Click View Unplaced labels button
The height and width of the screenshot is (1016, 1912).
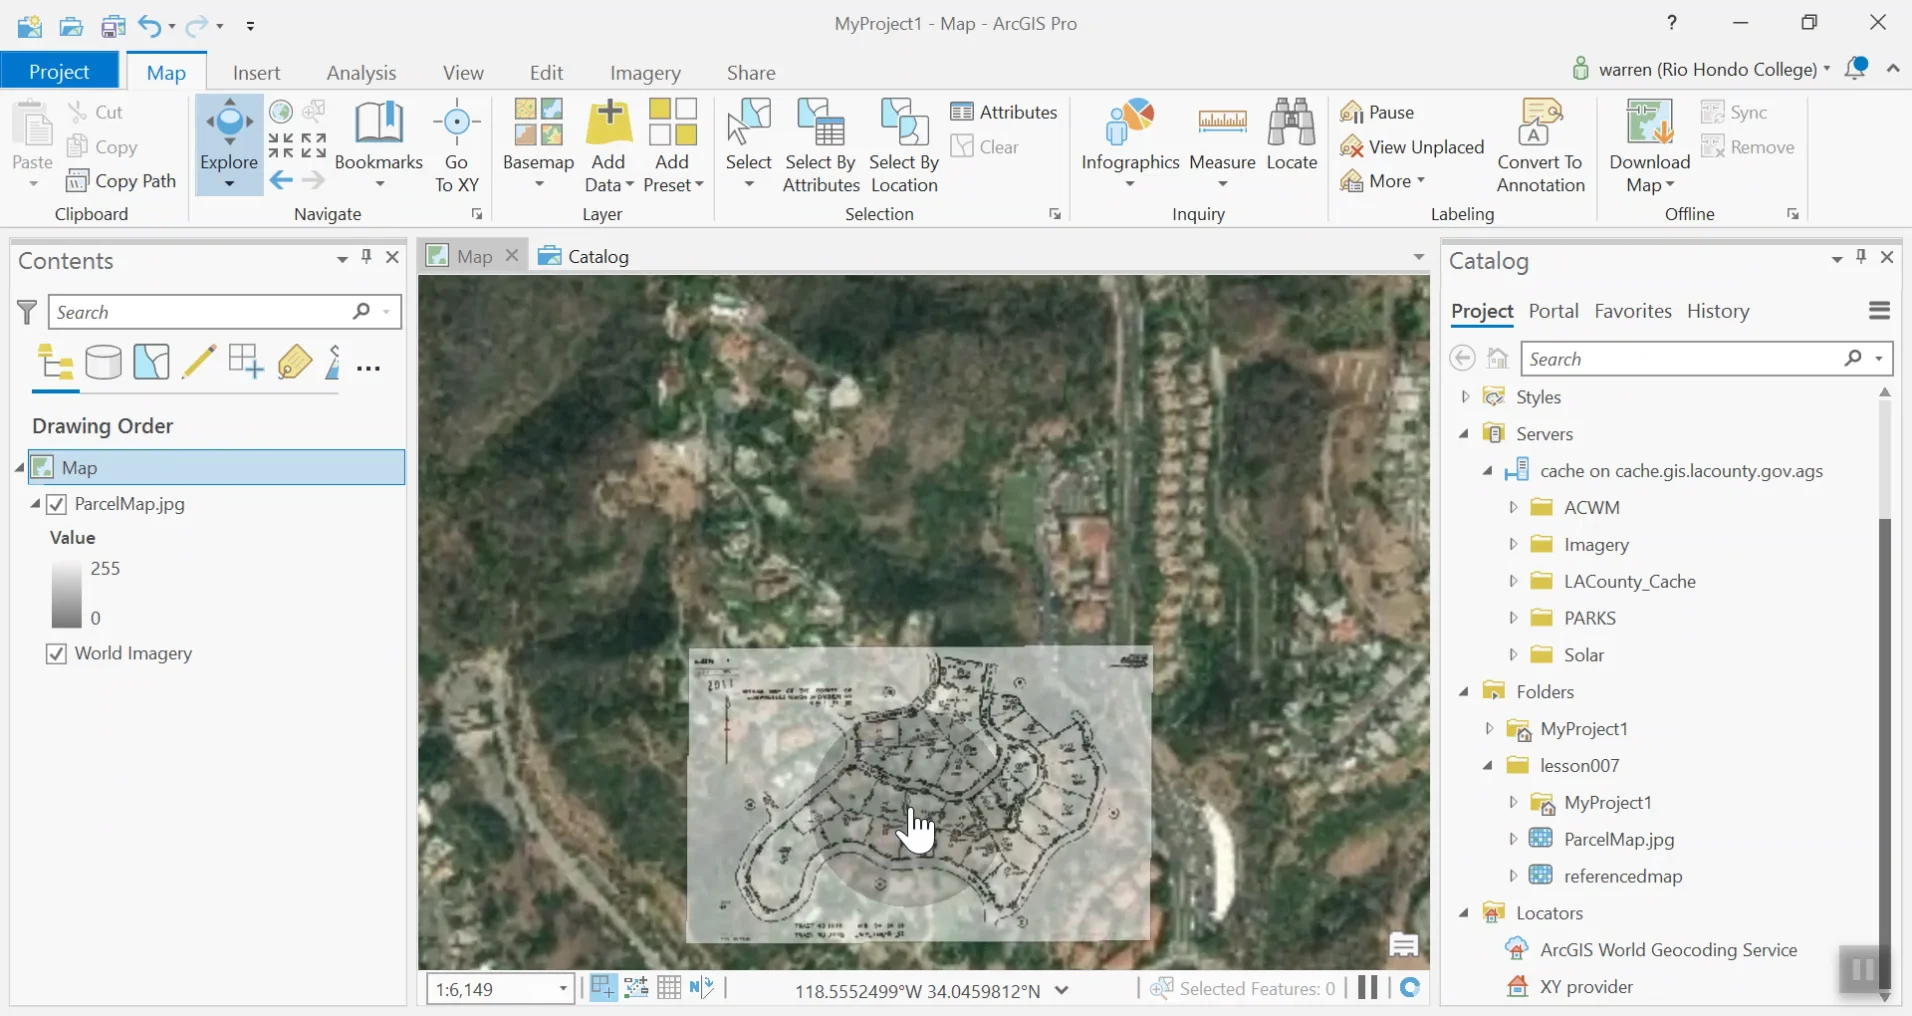pos(1412,147)
